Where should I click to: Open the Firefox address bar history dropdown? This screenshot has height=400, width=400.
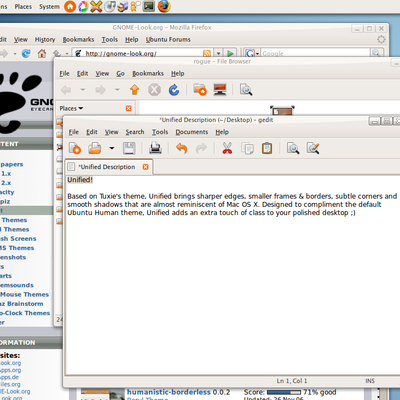click(218, 53)
